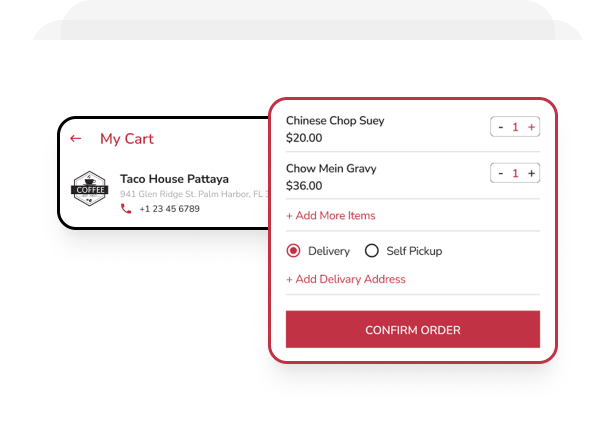Click the My Cart header title
The image size is (615, 421).
pyautogui.click(x=127, y=139)
